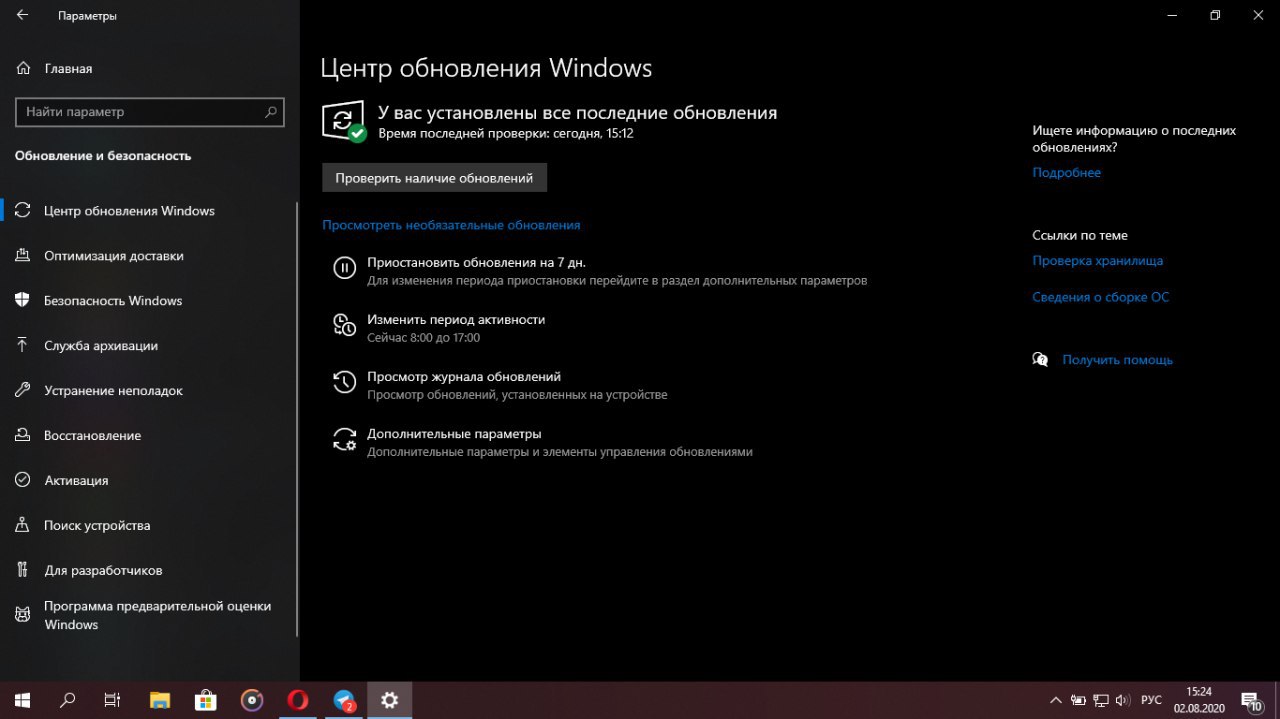Click the developer tools icon for Для разработчиков
This screenshot has width=1280, height=719.
23,570
